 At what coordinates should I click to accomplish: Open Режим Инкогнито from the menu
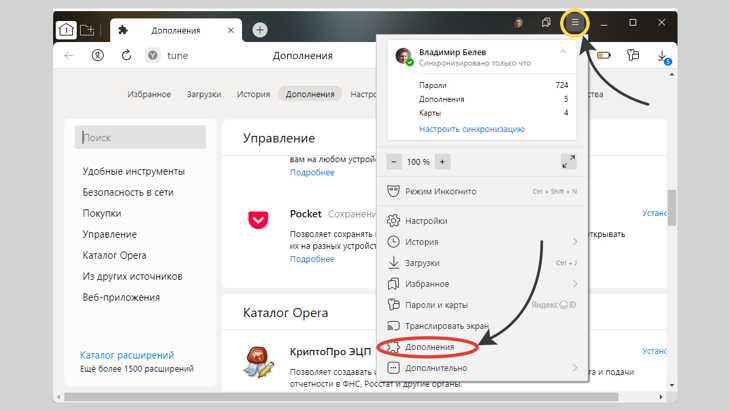coord(440,191)
